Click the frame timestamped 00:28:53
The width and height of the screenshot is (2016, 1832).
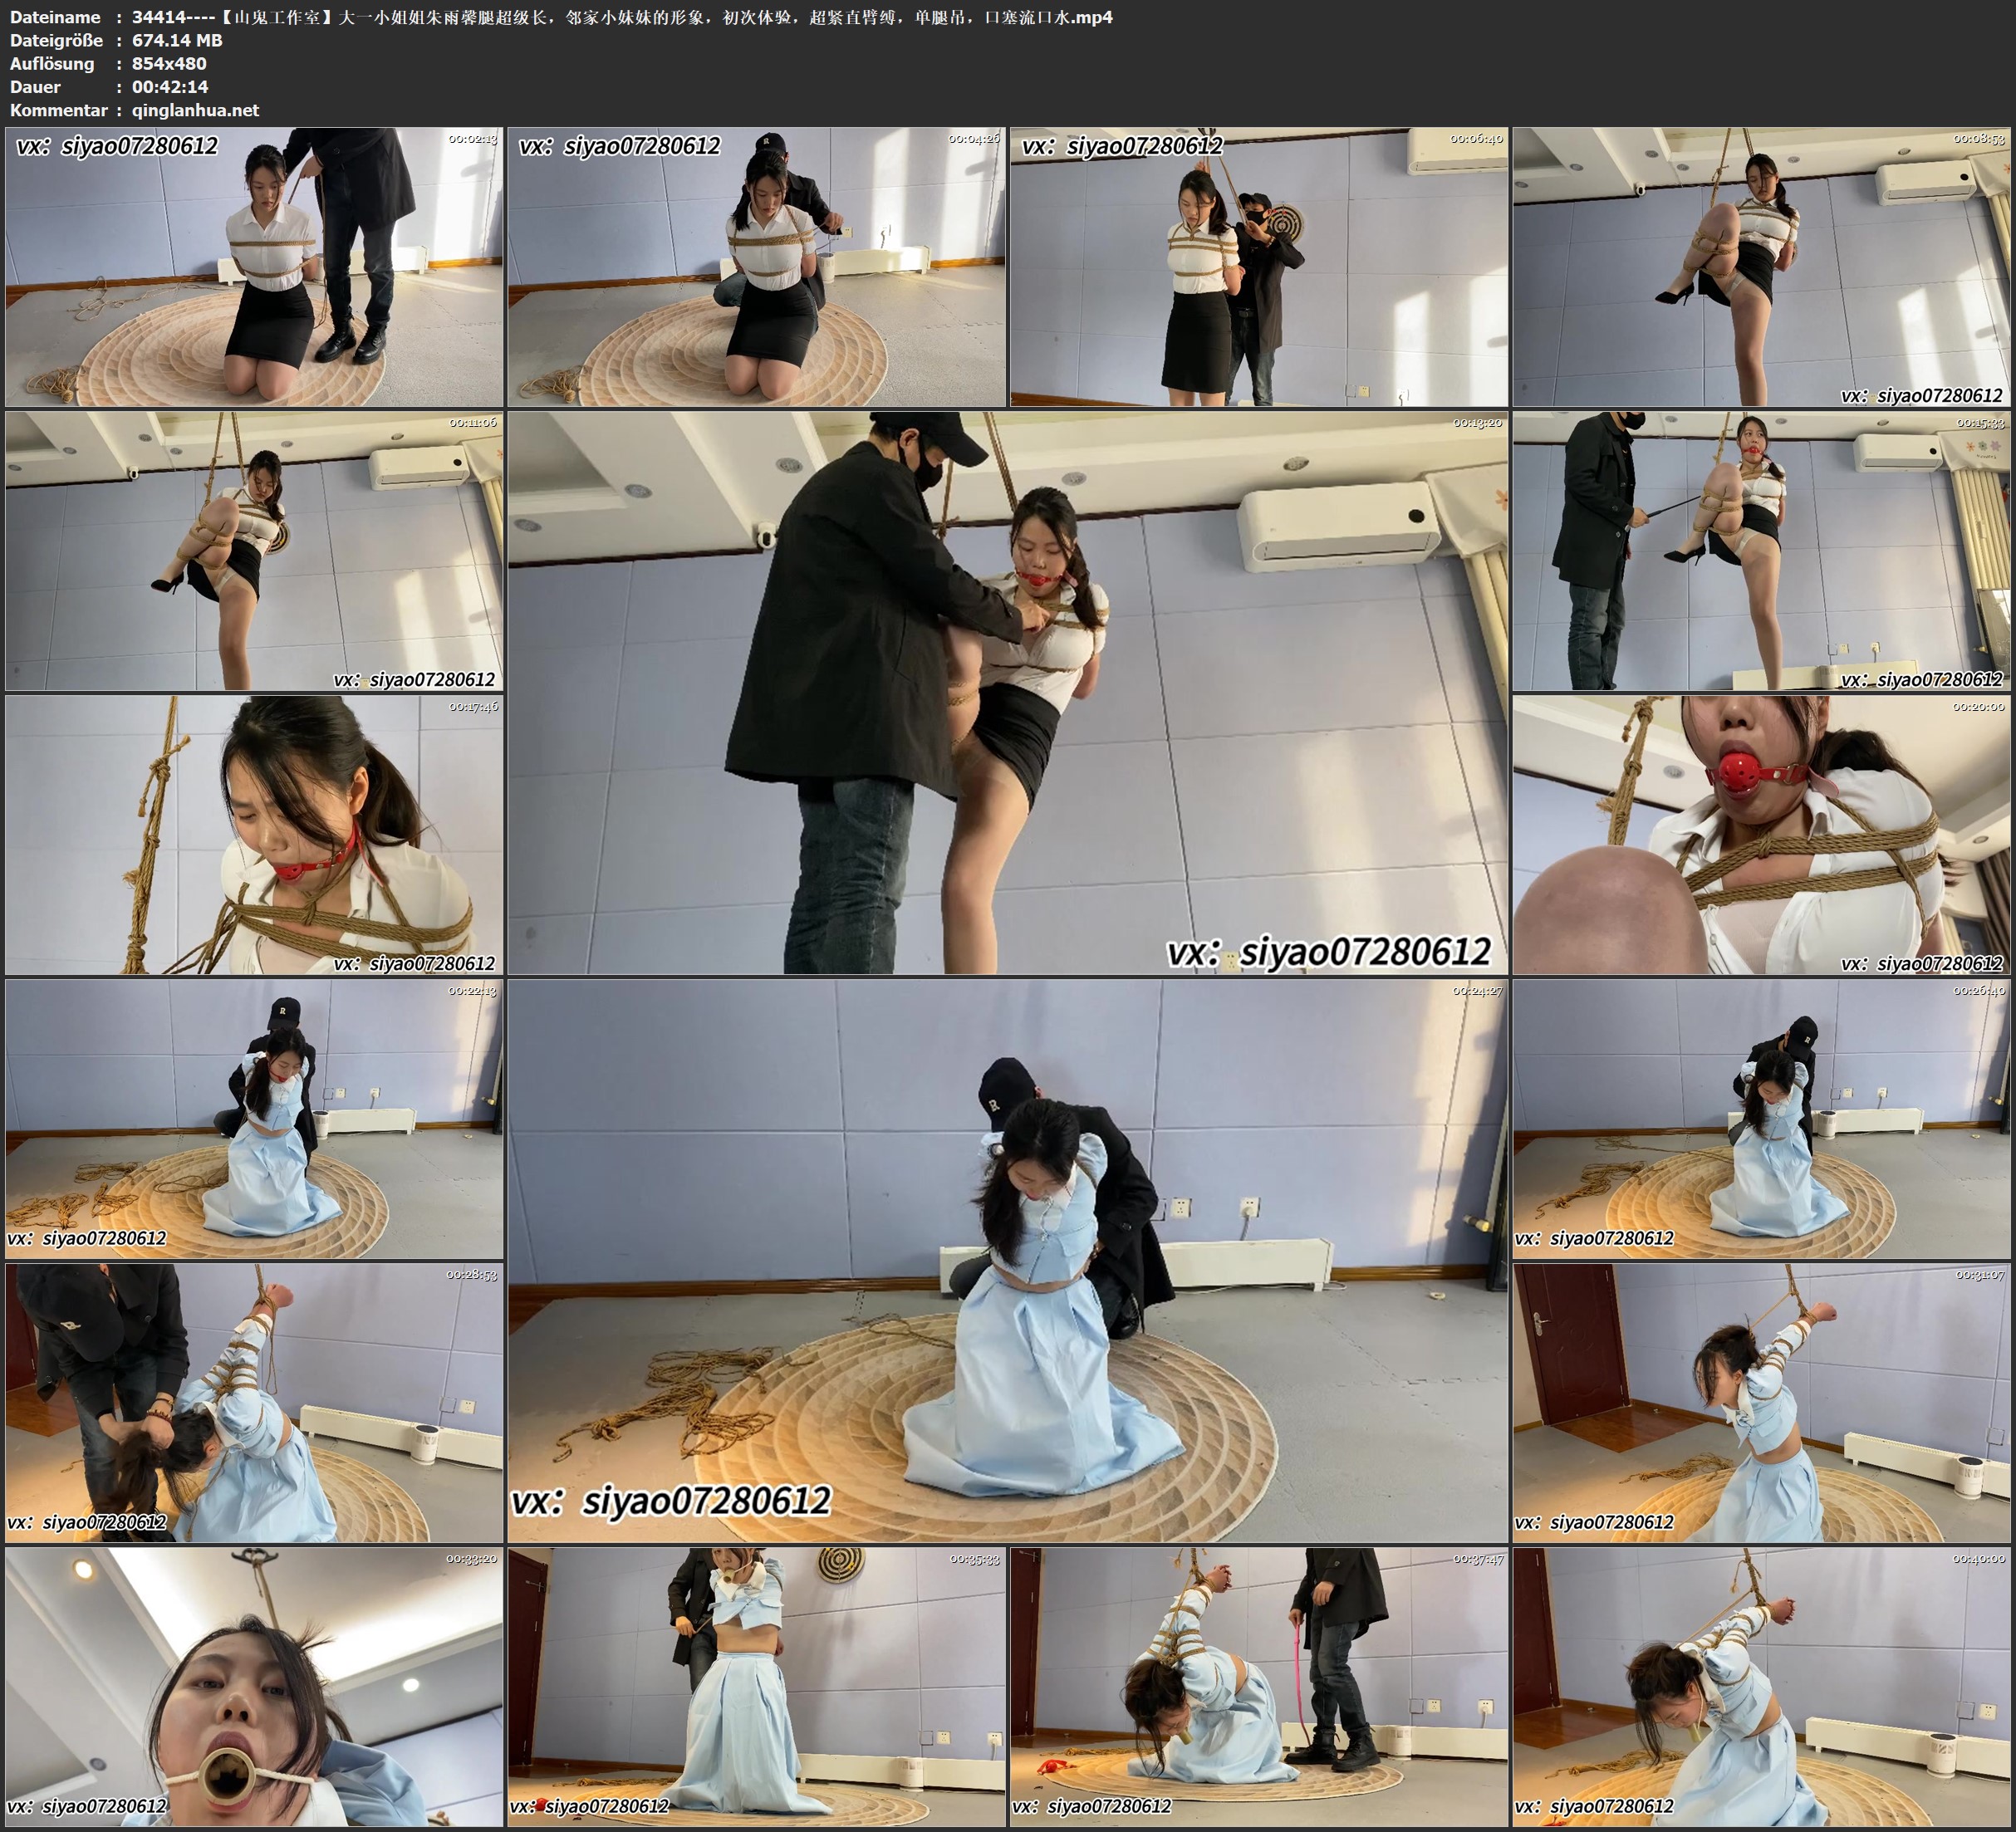coord(254,1402)
